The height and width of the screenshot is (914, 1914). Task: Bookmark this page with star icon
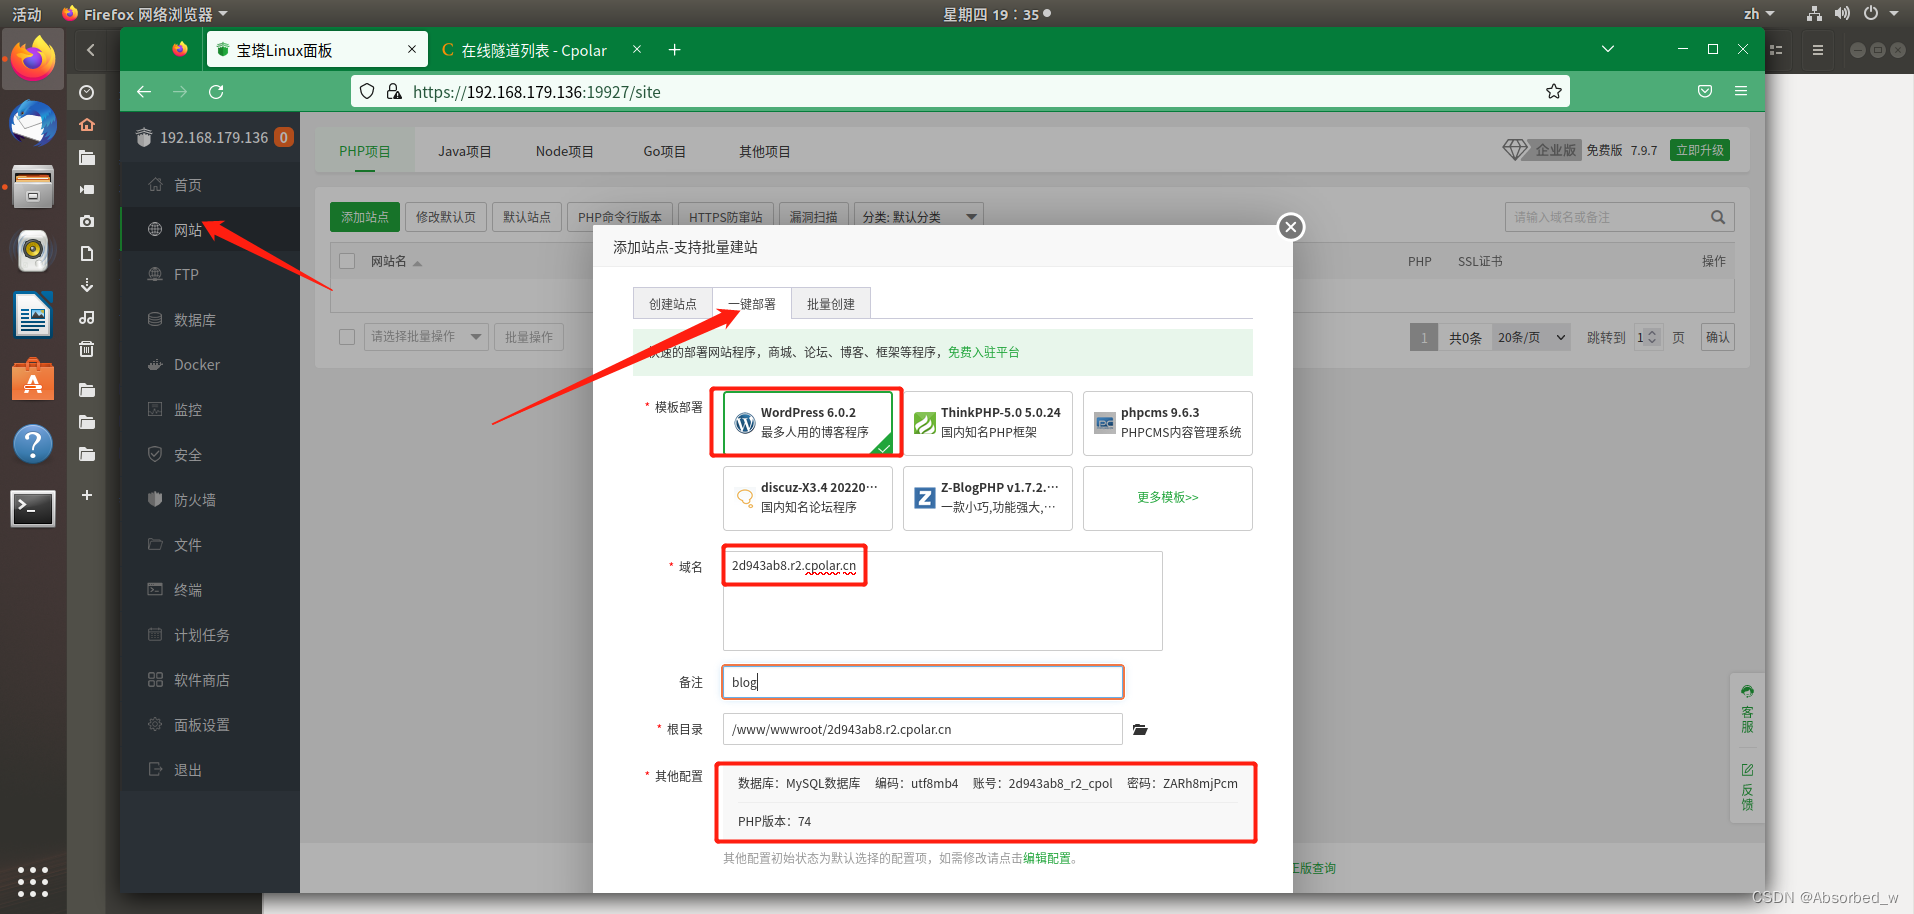(x=1553, y=92)
